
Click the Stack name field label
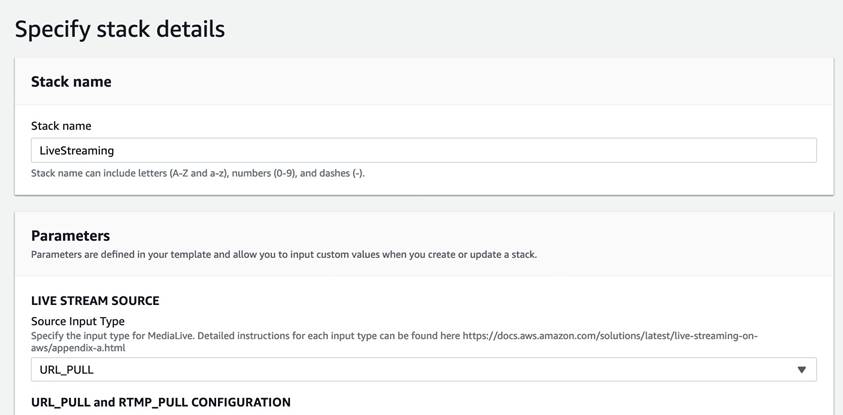coord(61,126)
